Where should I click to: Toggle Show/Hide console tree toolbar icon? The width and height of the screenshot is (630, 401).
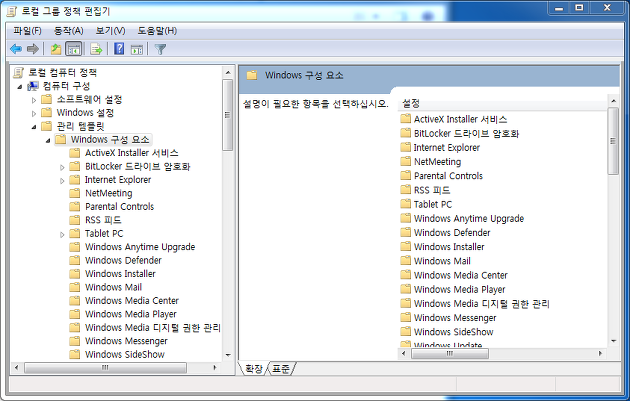pos(74,49)
